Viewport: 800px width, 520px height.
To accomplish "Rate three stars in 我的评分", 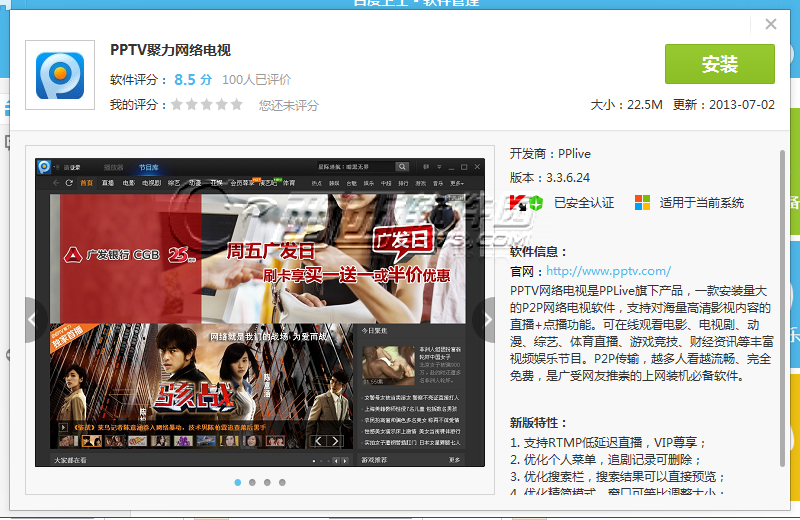I will coord(207,105).
